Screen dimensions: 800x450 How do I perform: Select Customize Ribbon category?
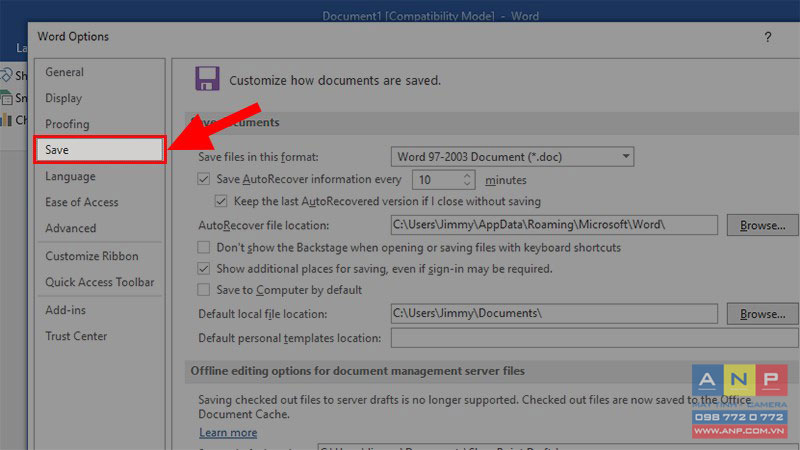pos(100,256)
